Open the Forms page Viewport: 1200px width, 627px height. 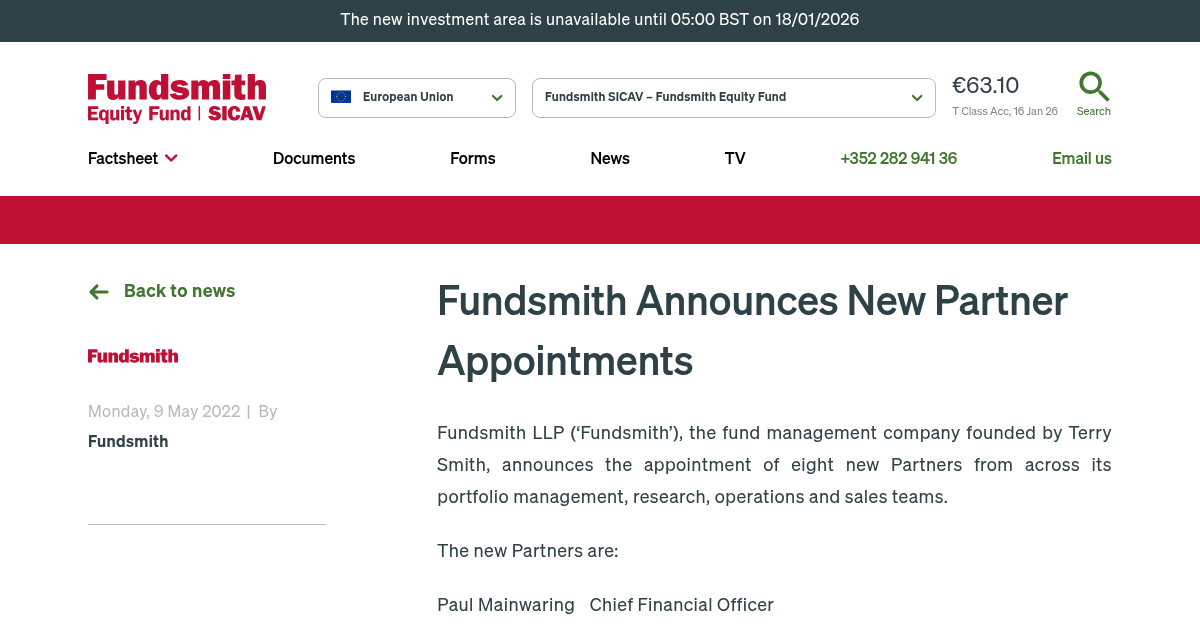click(x=472, y=158)
